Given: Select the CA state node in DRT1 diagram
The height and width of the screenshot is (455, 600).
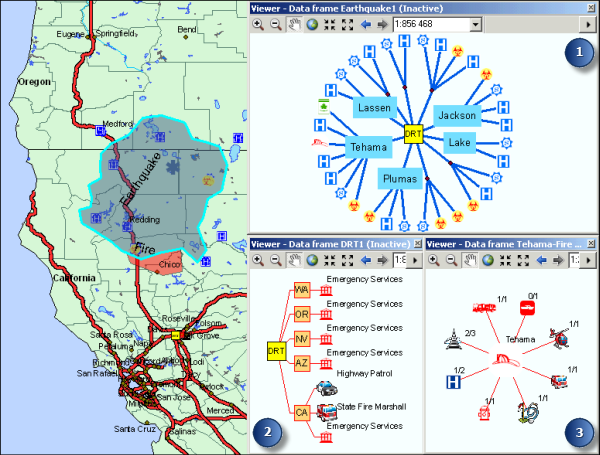Looking at the screenshot, I should (302, 411).
